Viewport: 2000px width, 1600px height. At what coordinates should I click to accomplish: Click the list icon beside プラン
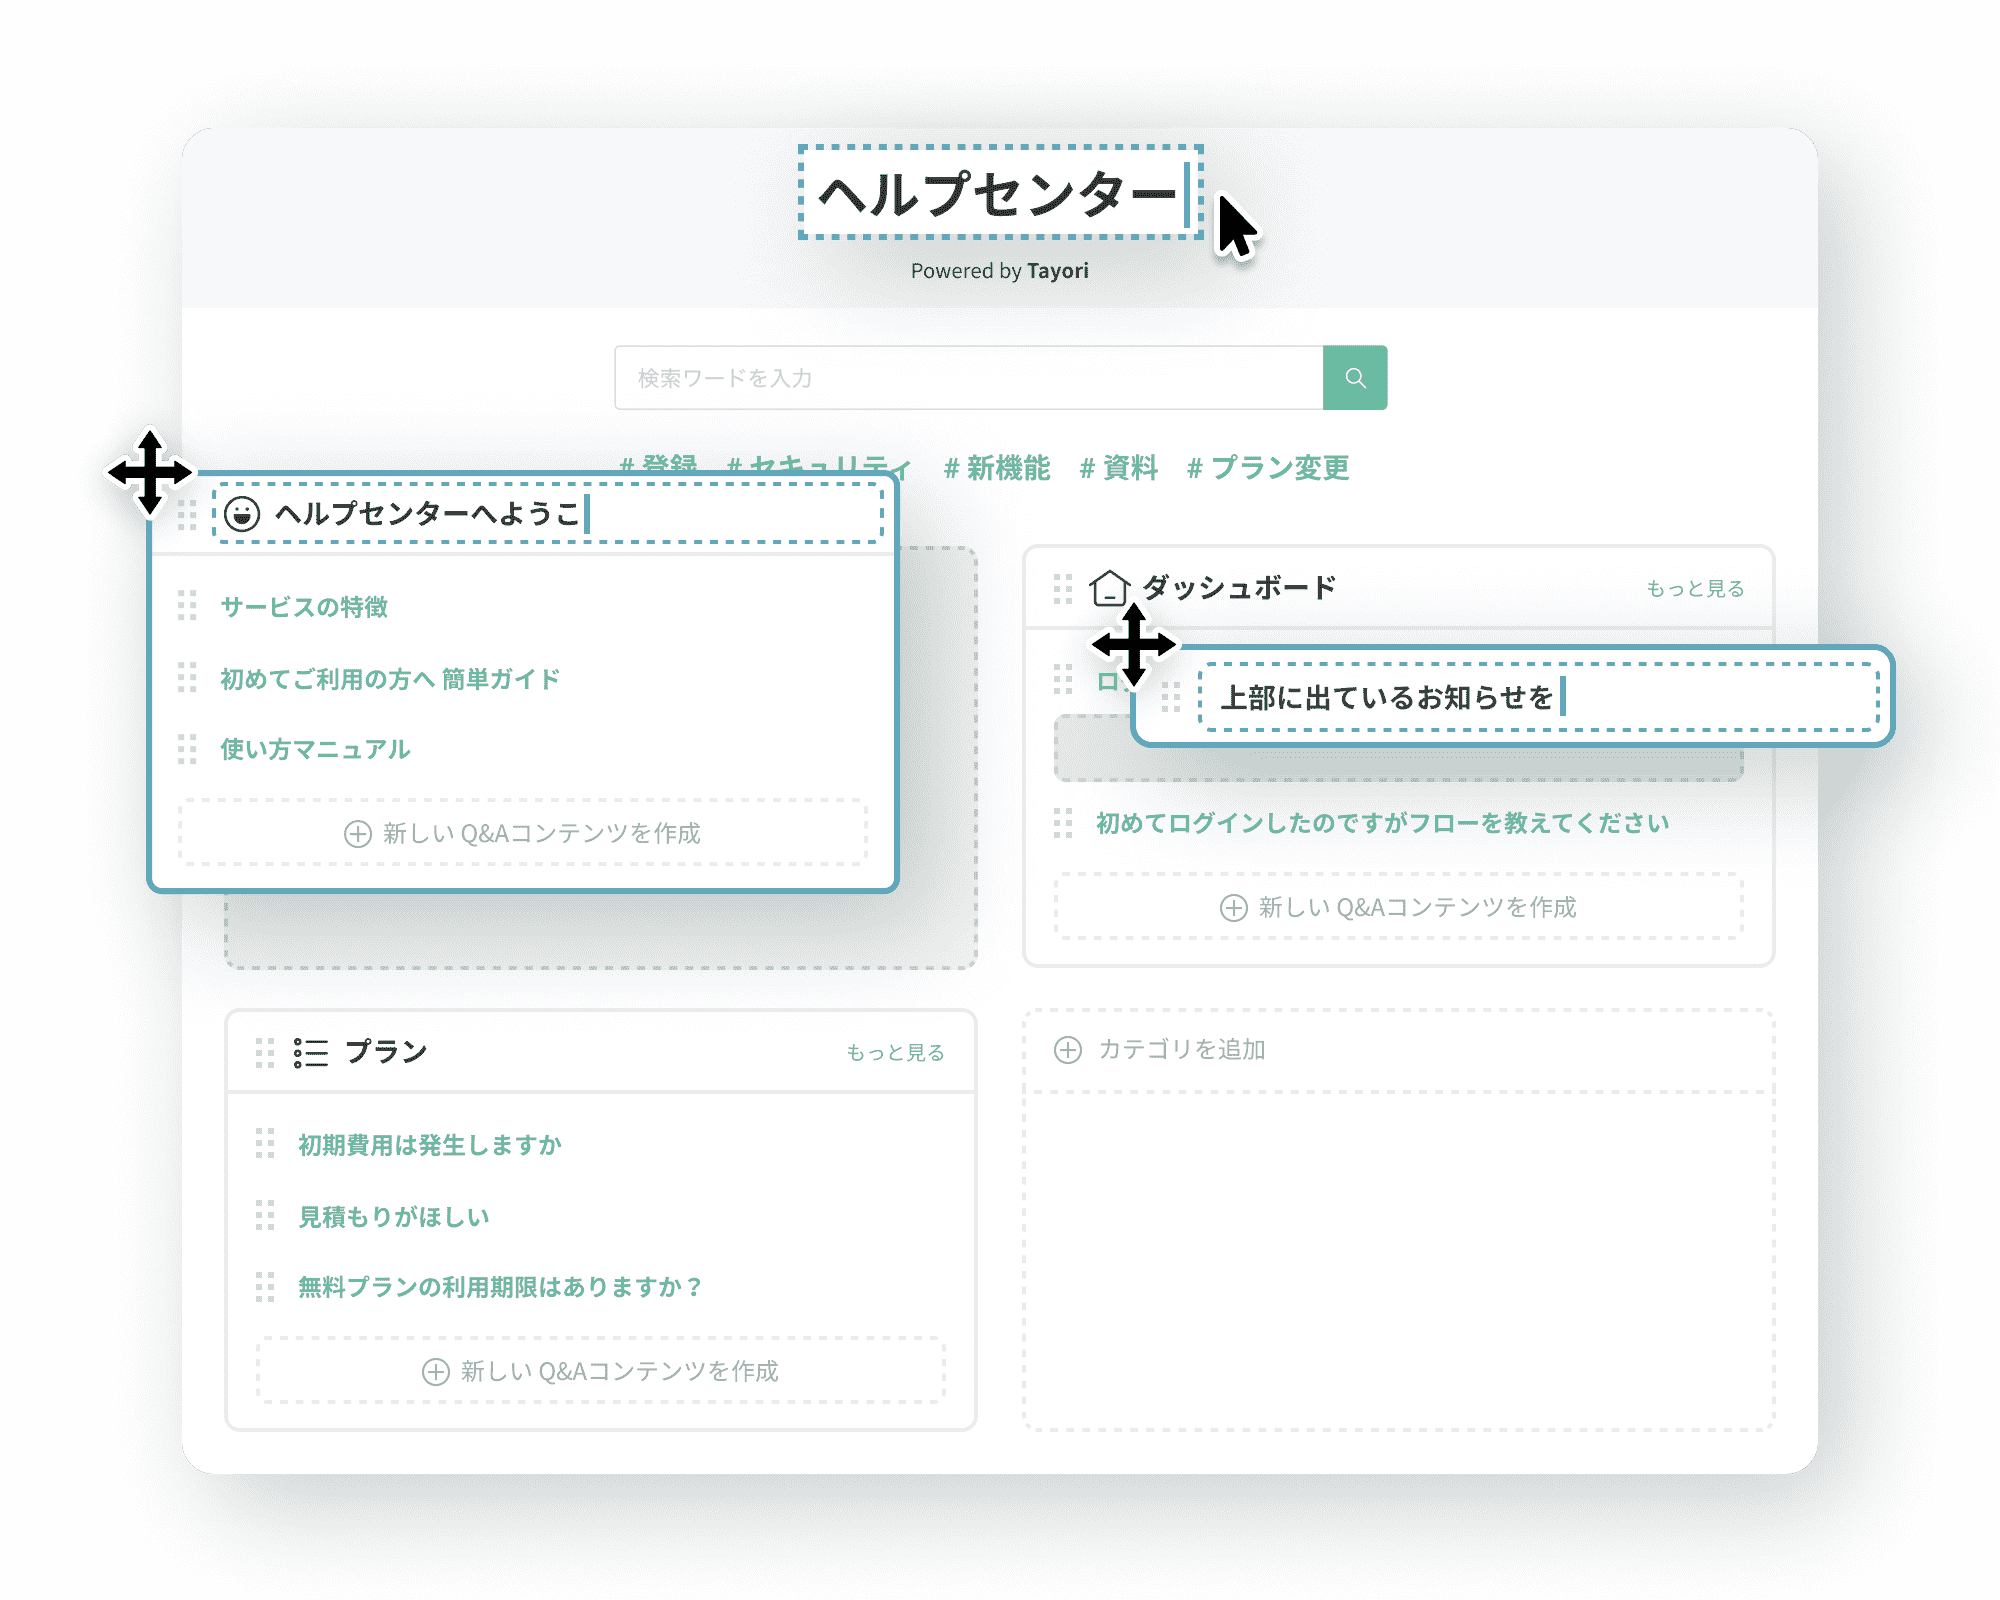pyautogui.click(x=310, y=1051)
